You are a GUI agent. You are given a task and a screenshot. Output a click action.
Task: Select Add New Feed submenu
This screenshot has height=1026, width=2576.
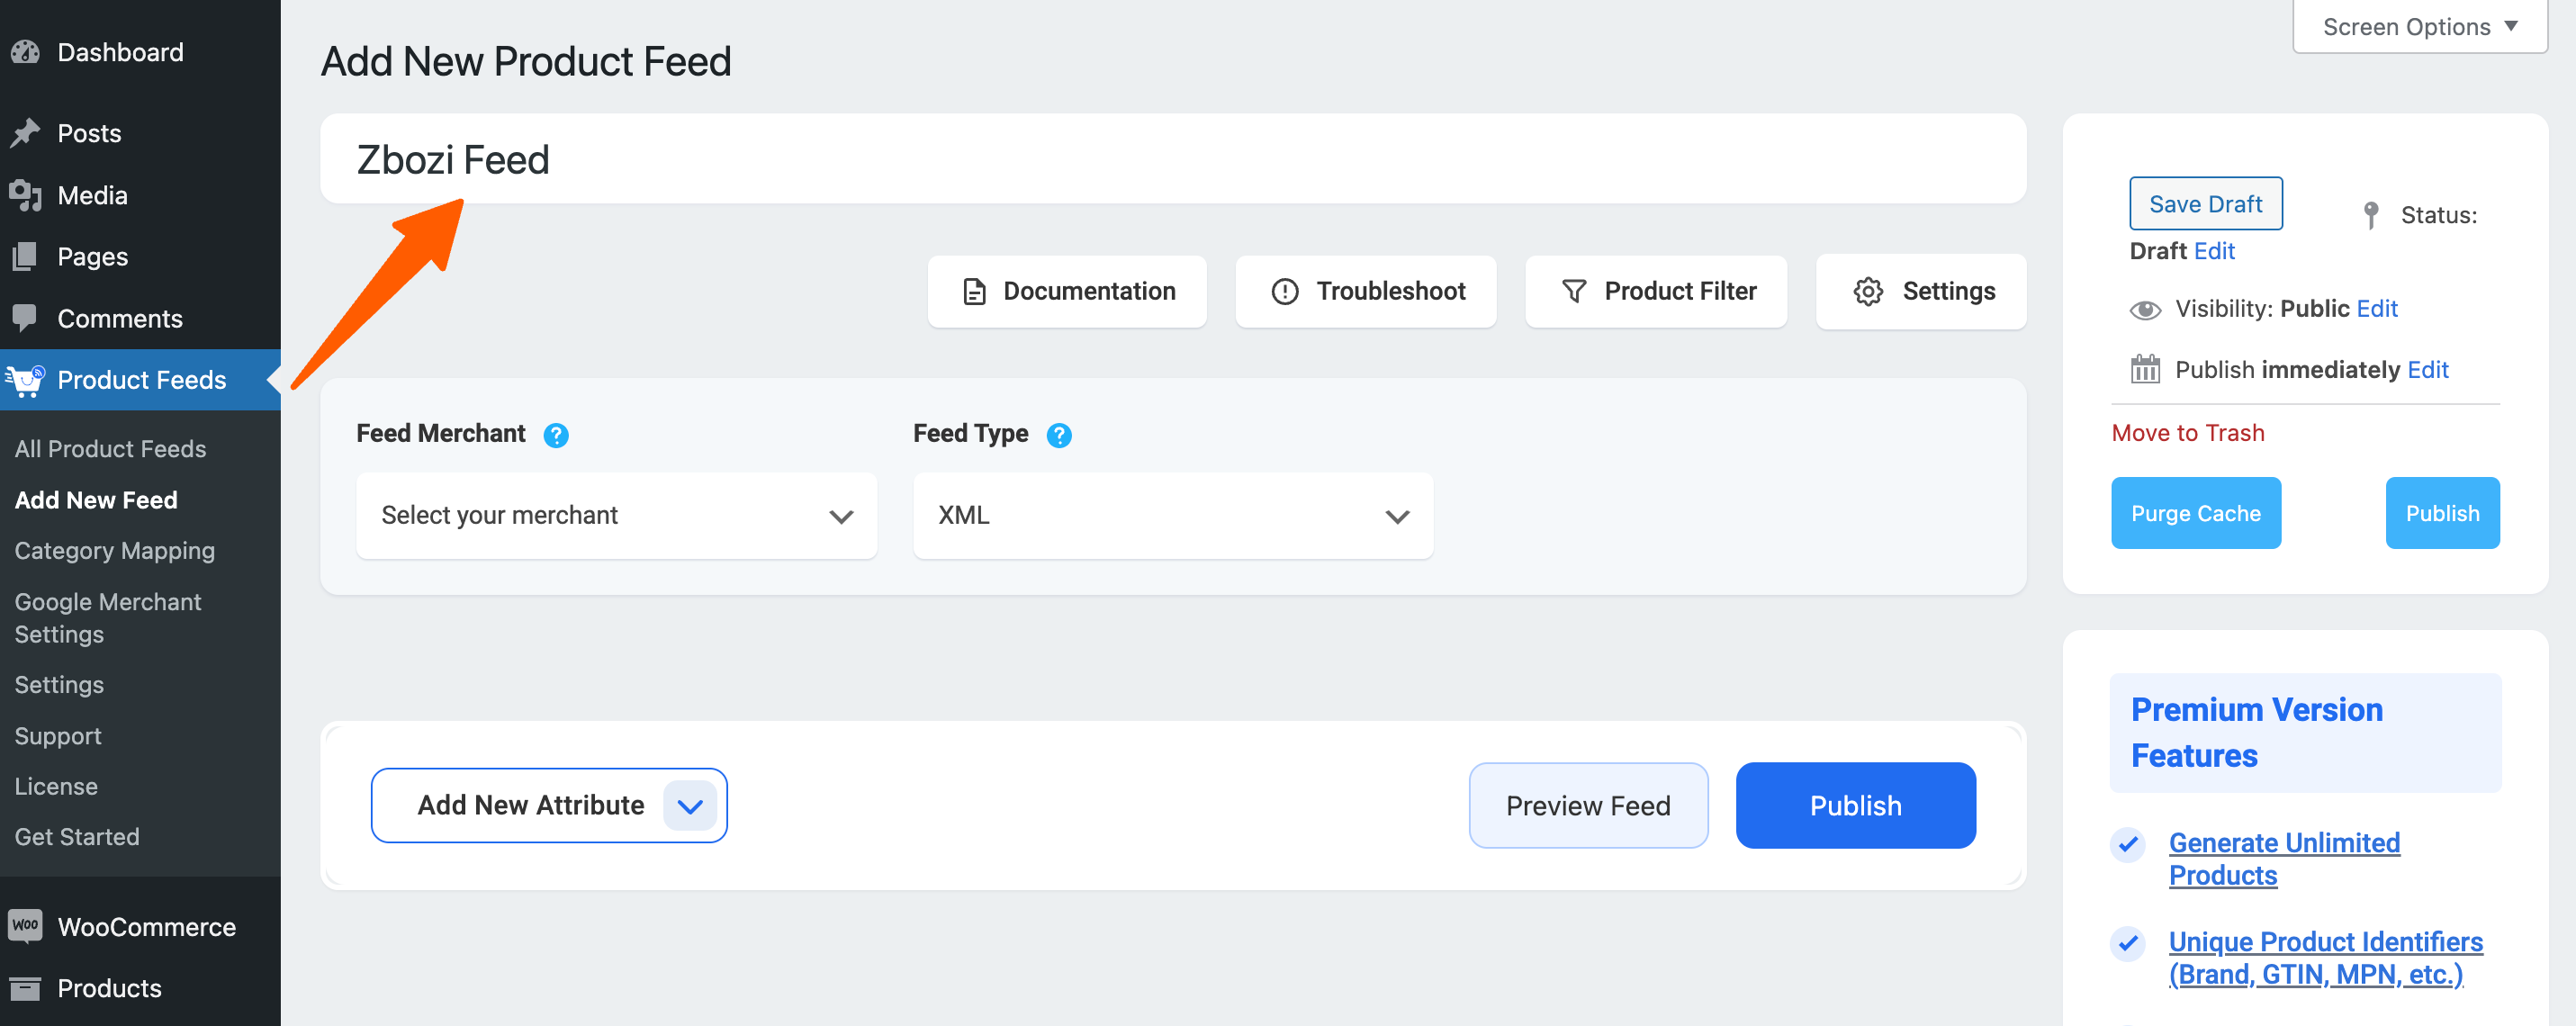click(96, 500)
